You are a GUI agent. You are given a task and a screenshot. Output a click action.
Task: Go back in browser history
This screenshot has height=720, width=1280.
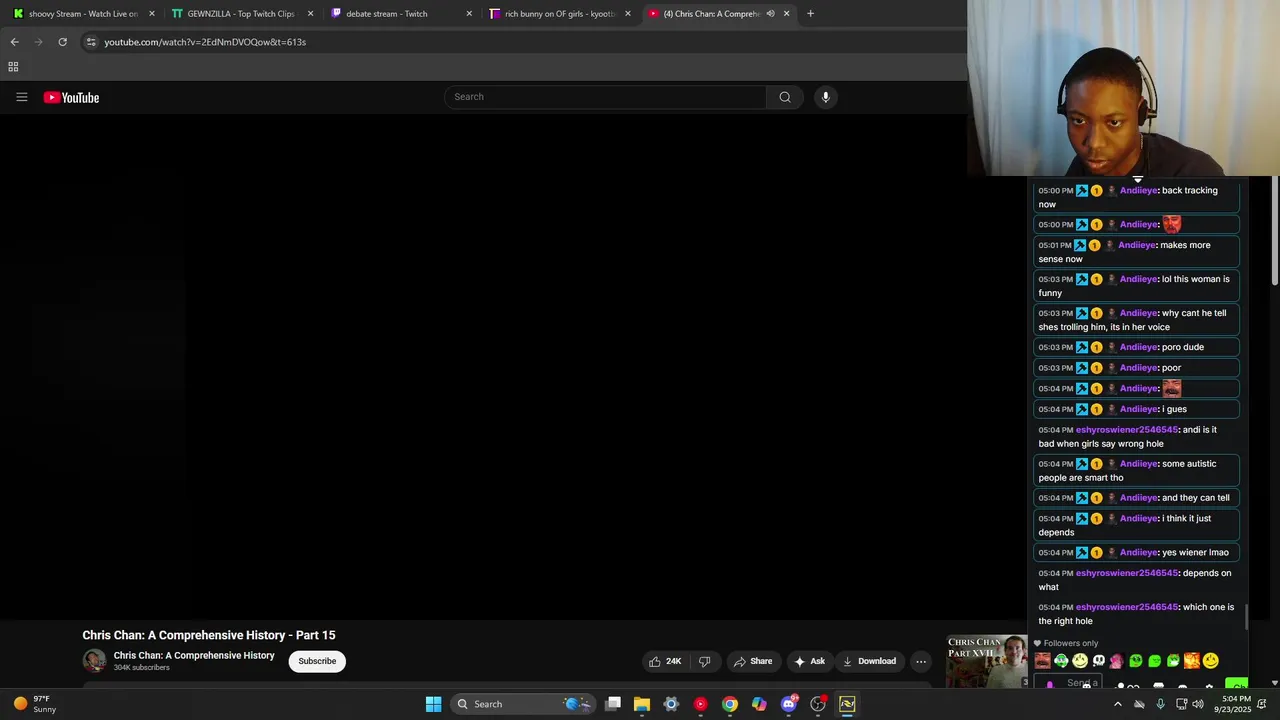[x=14, y=42]
